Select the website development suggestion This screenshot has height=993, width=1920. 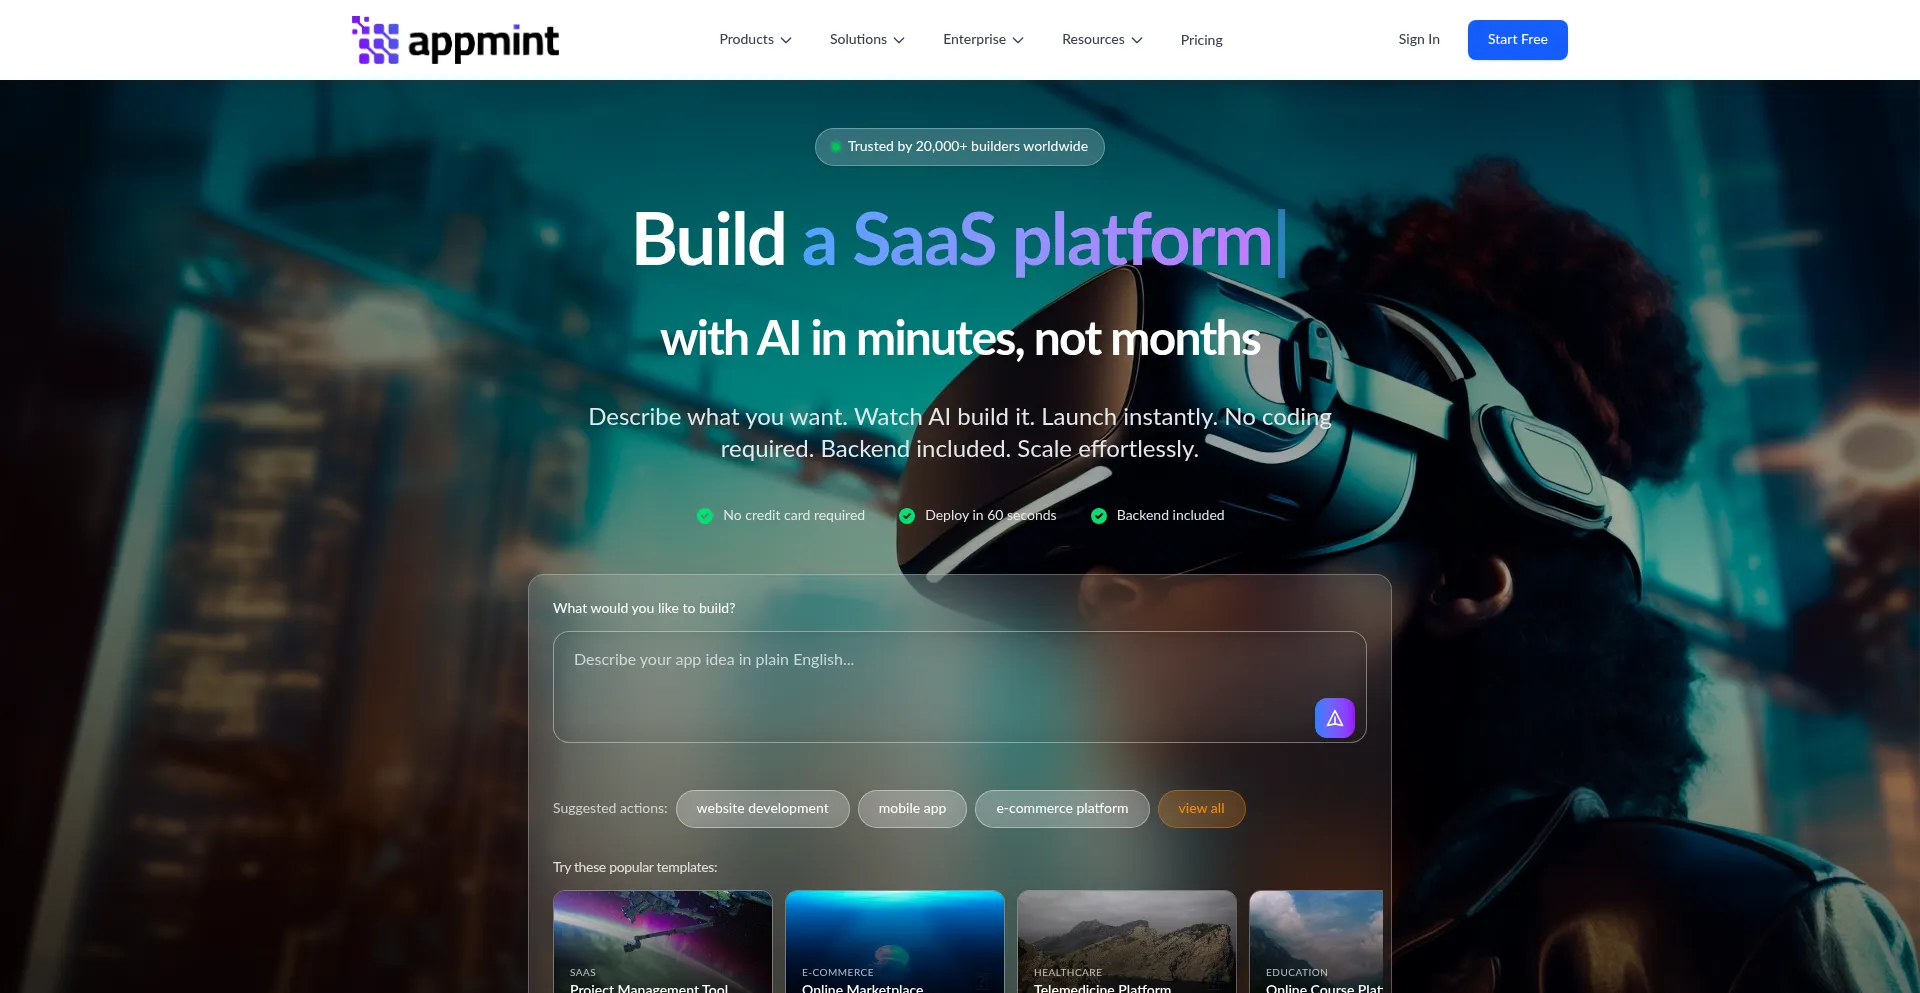(x=763, y=809)
